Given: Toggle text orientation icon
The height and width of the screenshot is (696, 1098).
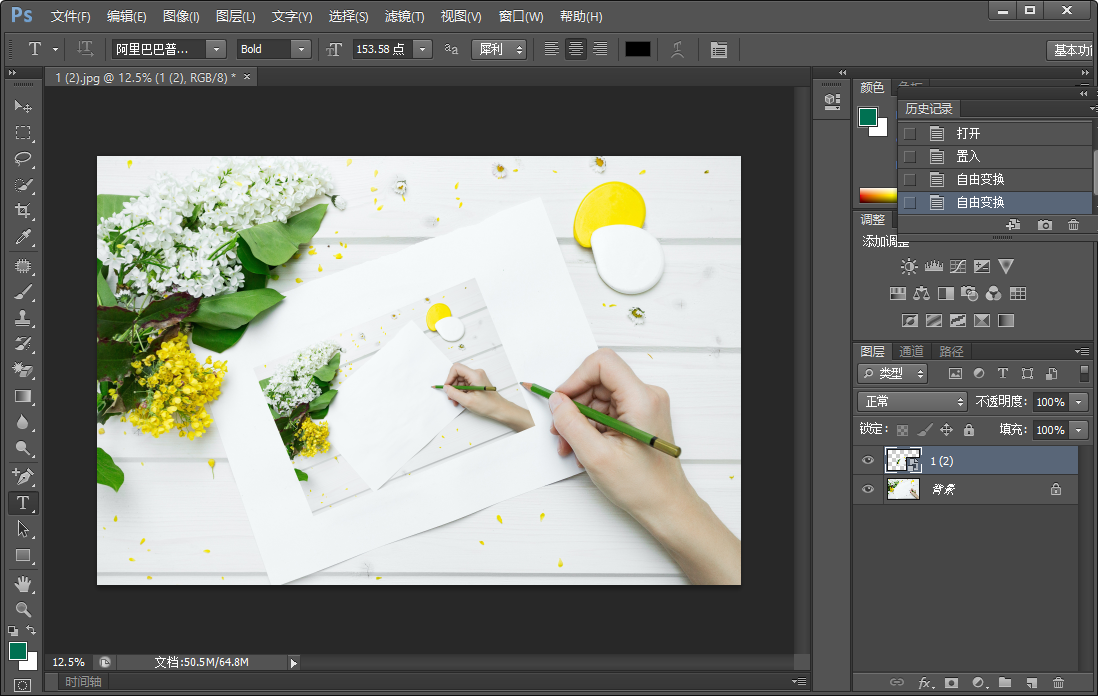Looking at the screenshot, I should point(85,49).
